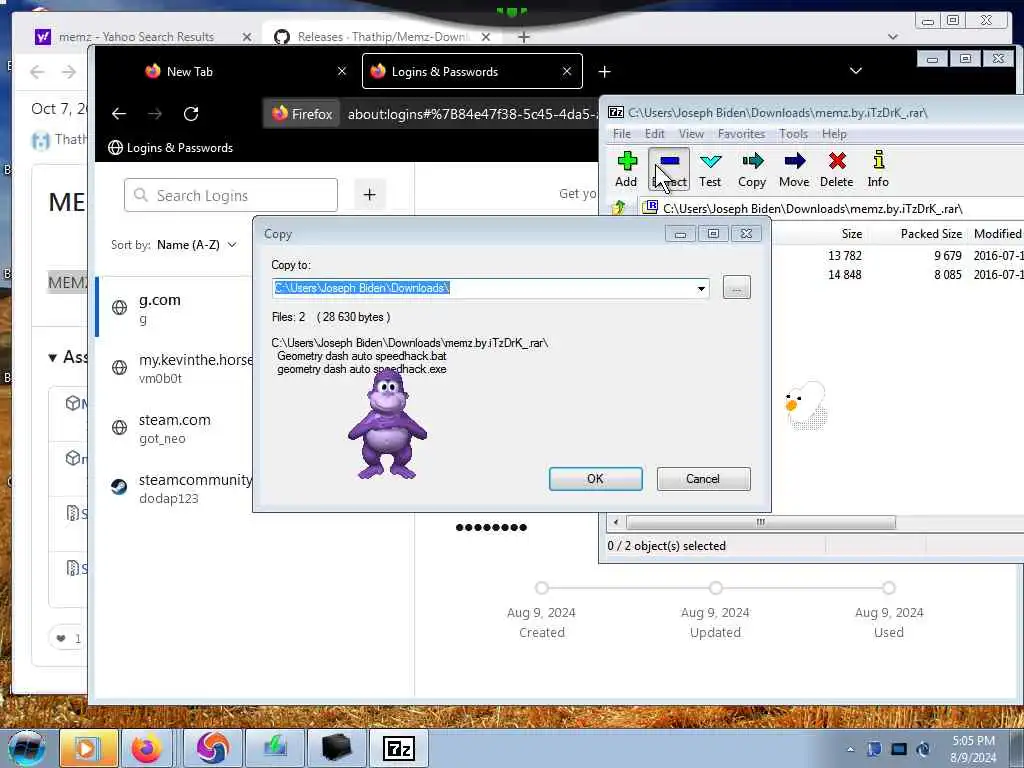Open media player from taskbar
Image resolution: width=1024 pixels, height=768 pixels.
88,748
